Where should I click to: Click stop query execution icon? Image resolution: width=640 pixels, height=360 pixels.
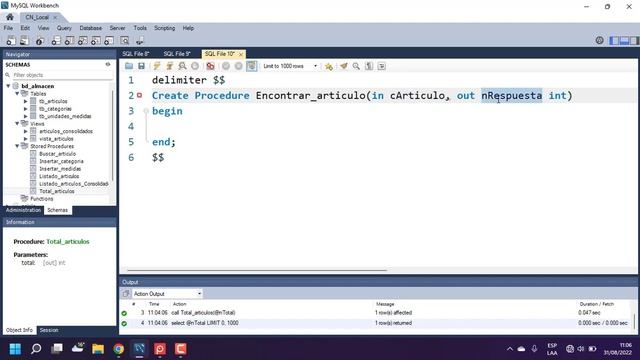tap(195, 66)
